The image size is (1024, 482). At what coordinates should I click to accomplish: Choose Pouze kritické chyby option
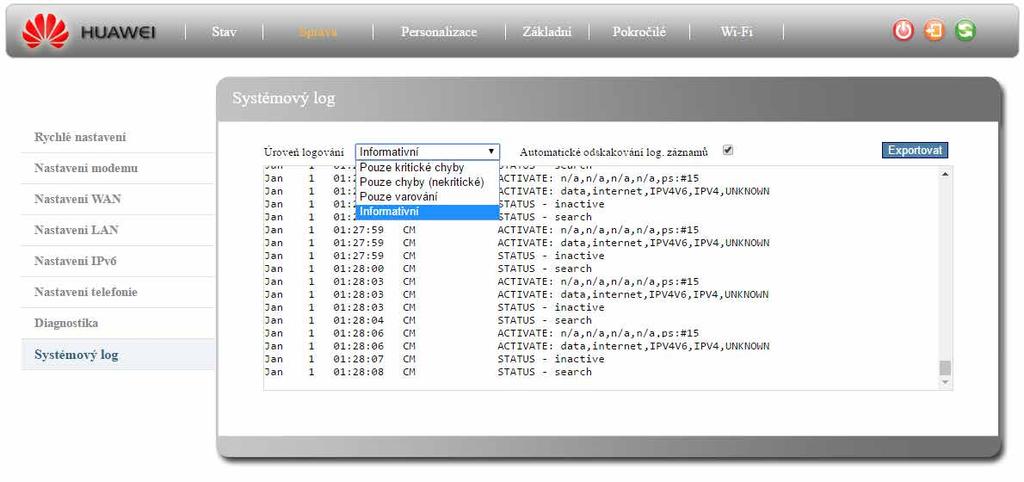coord(428,167)
